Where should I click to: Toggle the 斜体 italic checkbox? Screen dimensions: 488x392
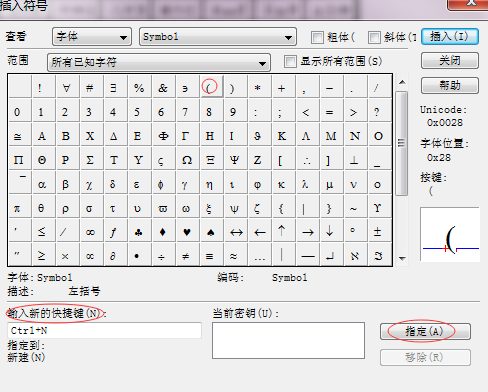374,37
